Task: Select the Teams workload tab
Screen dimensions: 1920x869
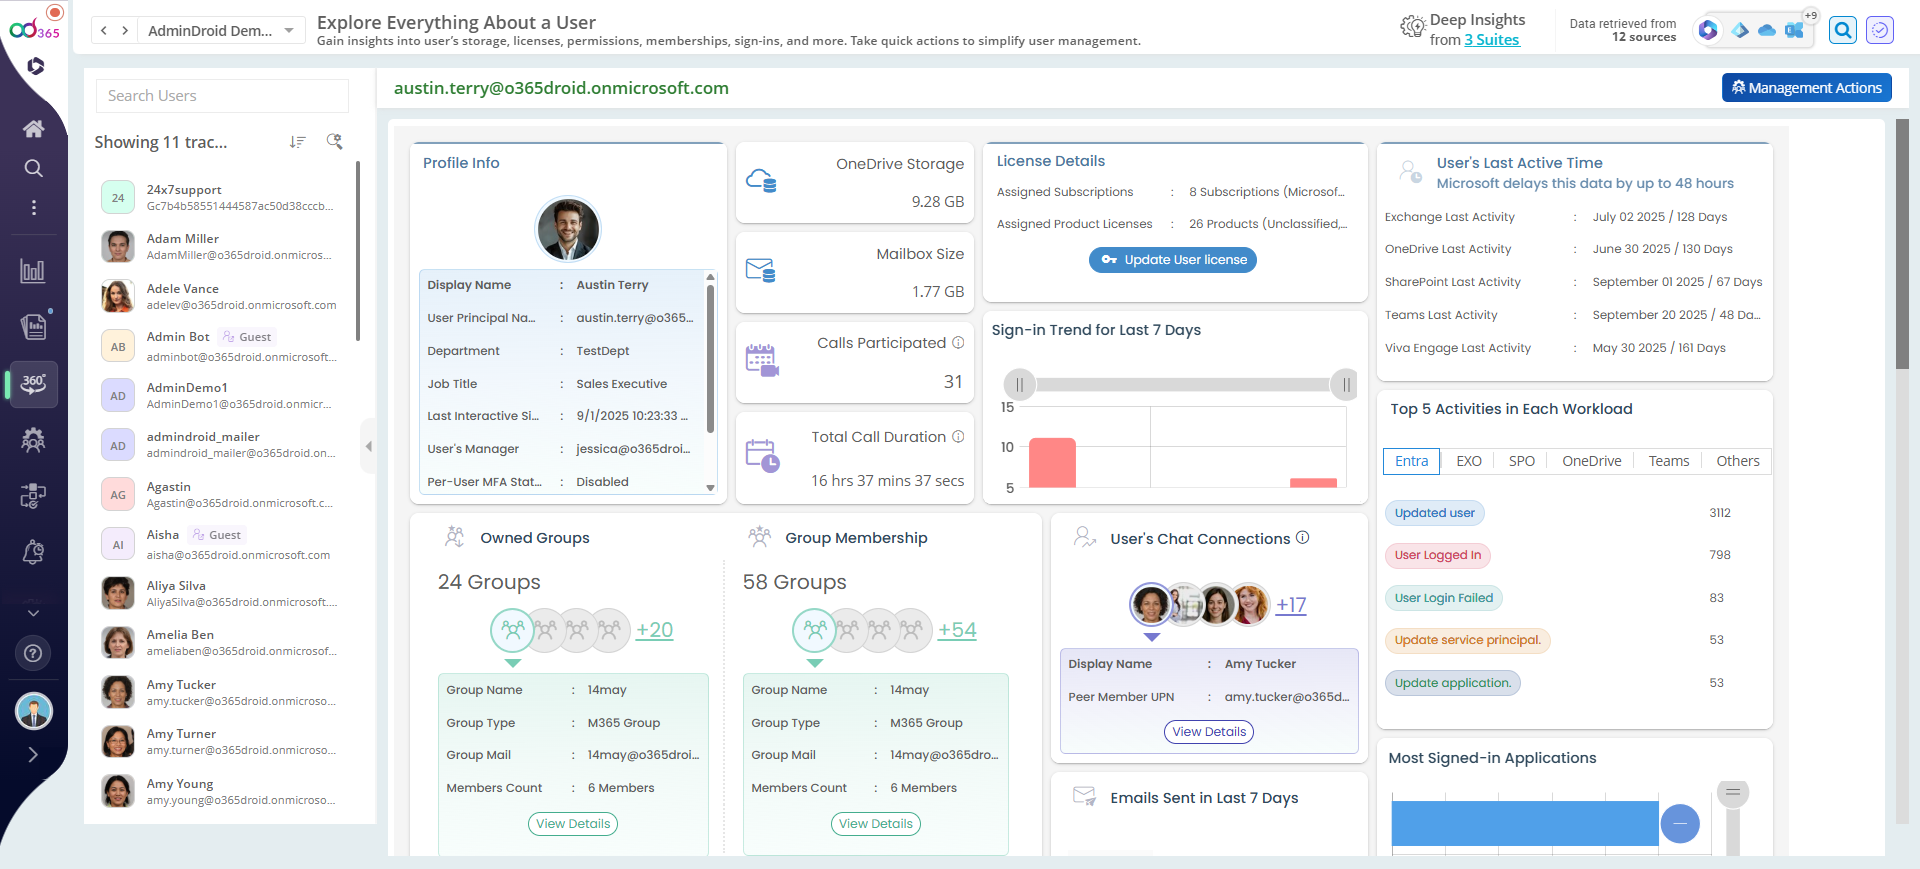Action: [x=1668, y=461]
